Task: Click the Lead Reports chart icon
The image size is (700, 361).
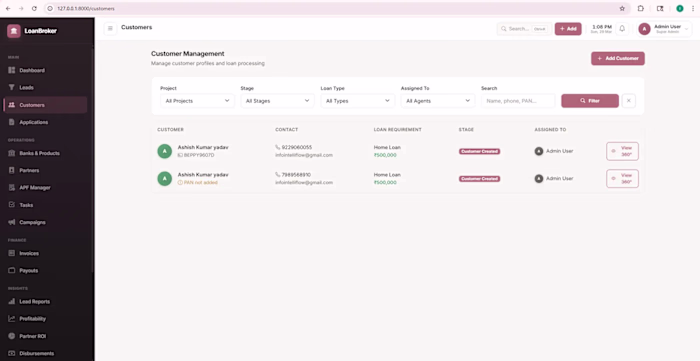Action: pos(12,302)
